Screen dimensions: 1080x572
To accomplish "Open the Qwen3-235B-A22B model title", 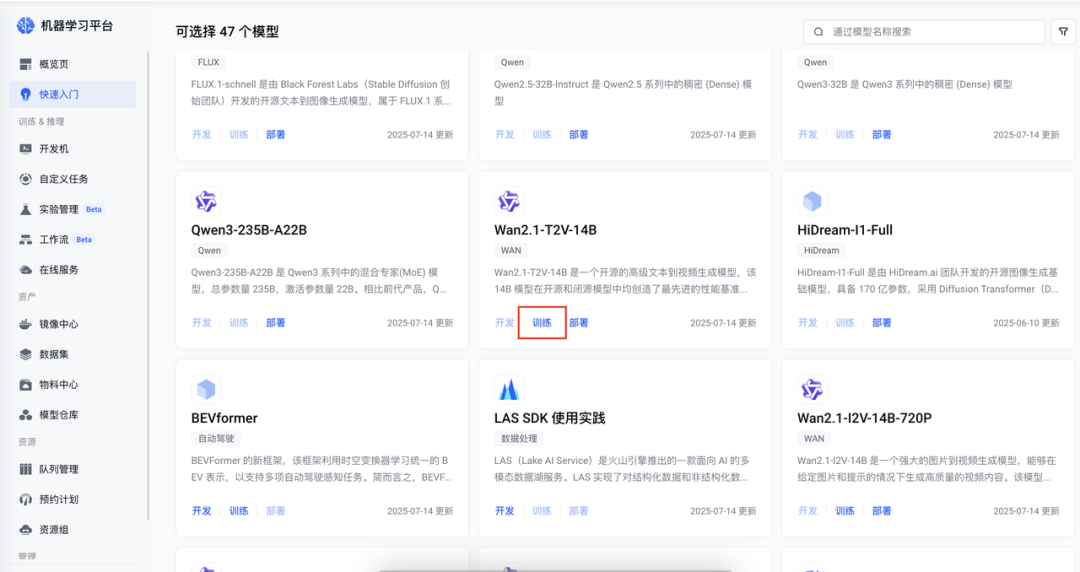I will tap(249, 230).
